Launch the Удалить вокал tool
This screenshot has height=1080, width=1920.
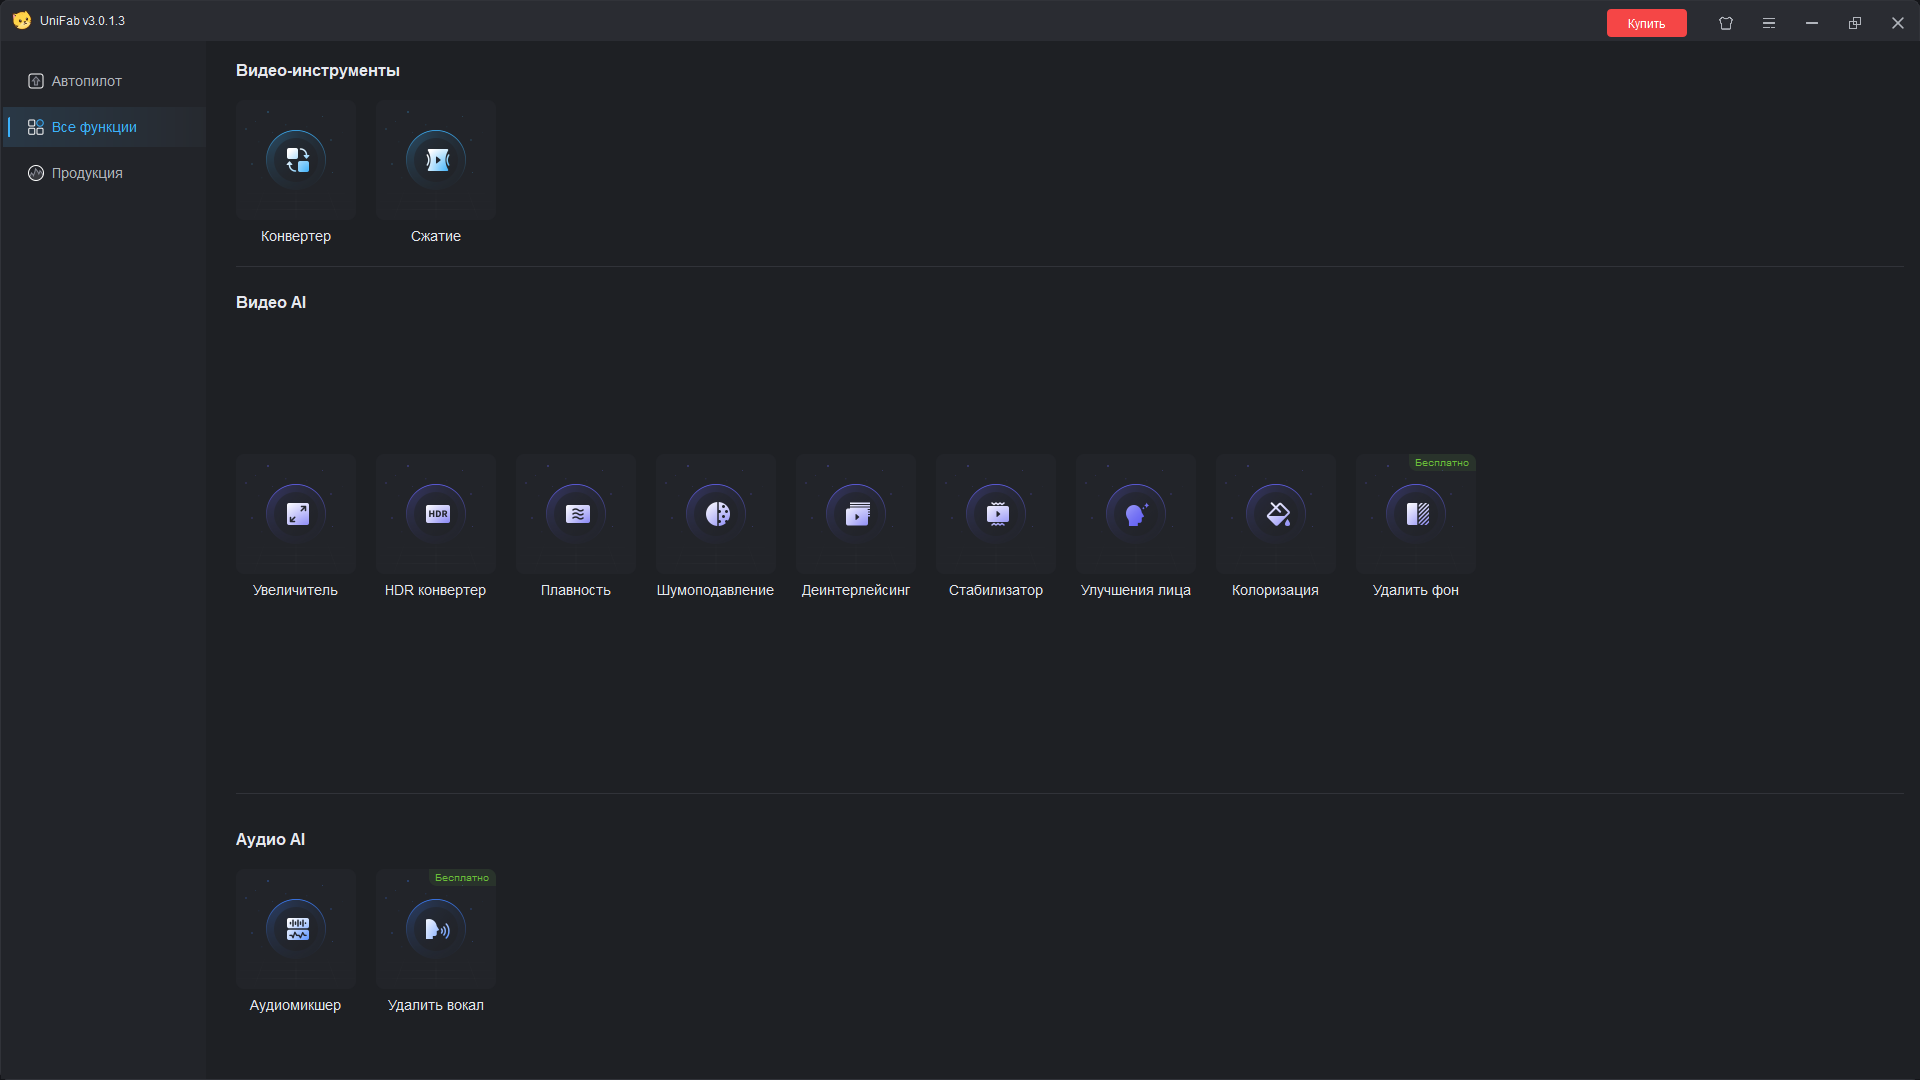436,929
